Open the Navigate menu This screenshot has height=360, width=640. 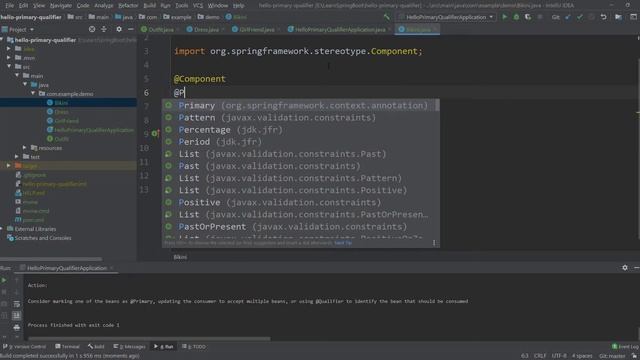61,5
